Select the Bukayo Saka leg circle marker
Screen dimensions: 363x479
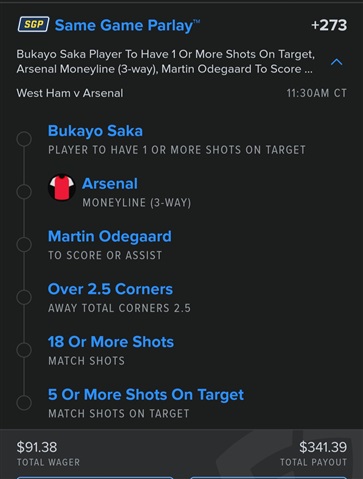pos(24,139)
